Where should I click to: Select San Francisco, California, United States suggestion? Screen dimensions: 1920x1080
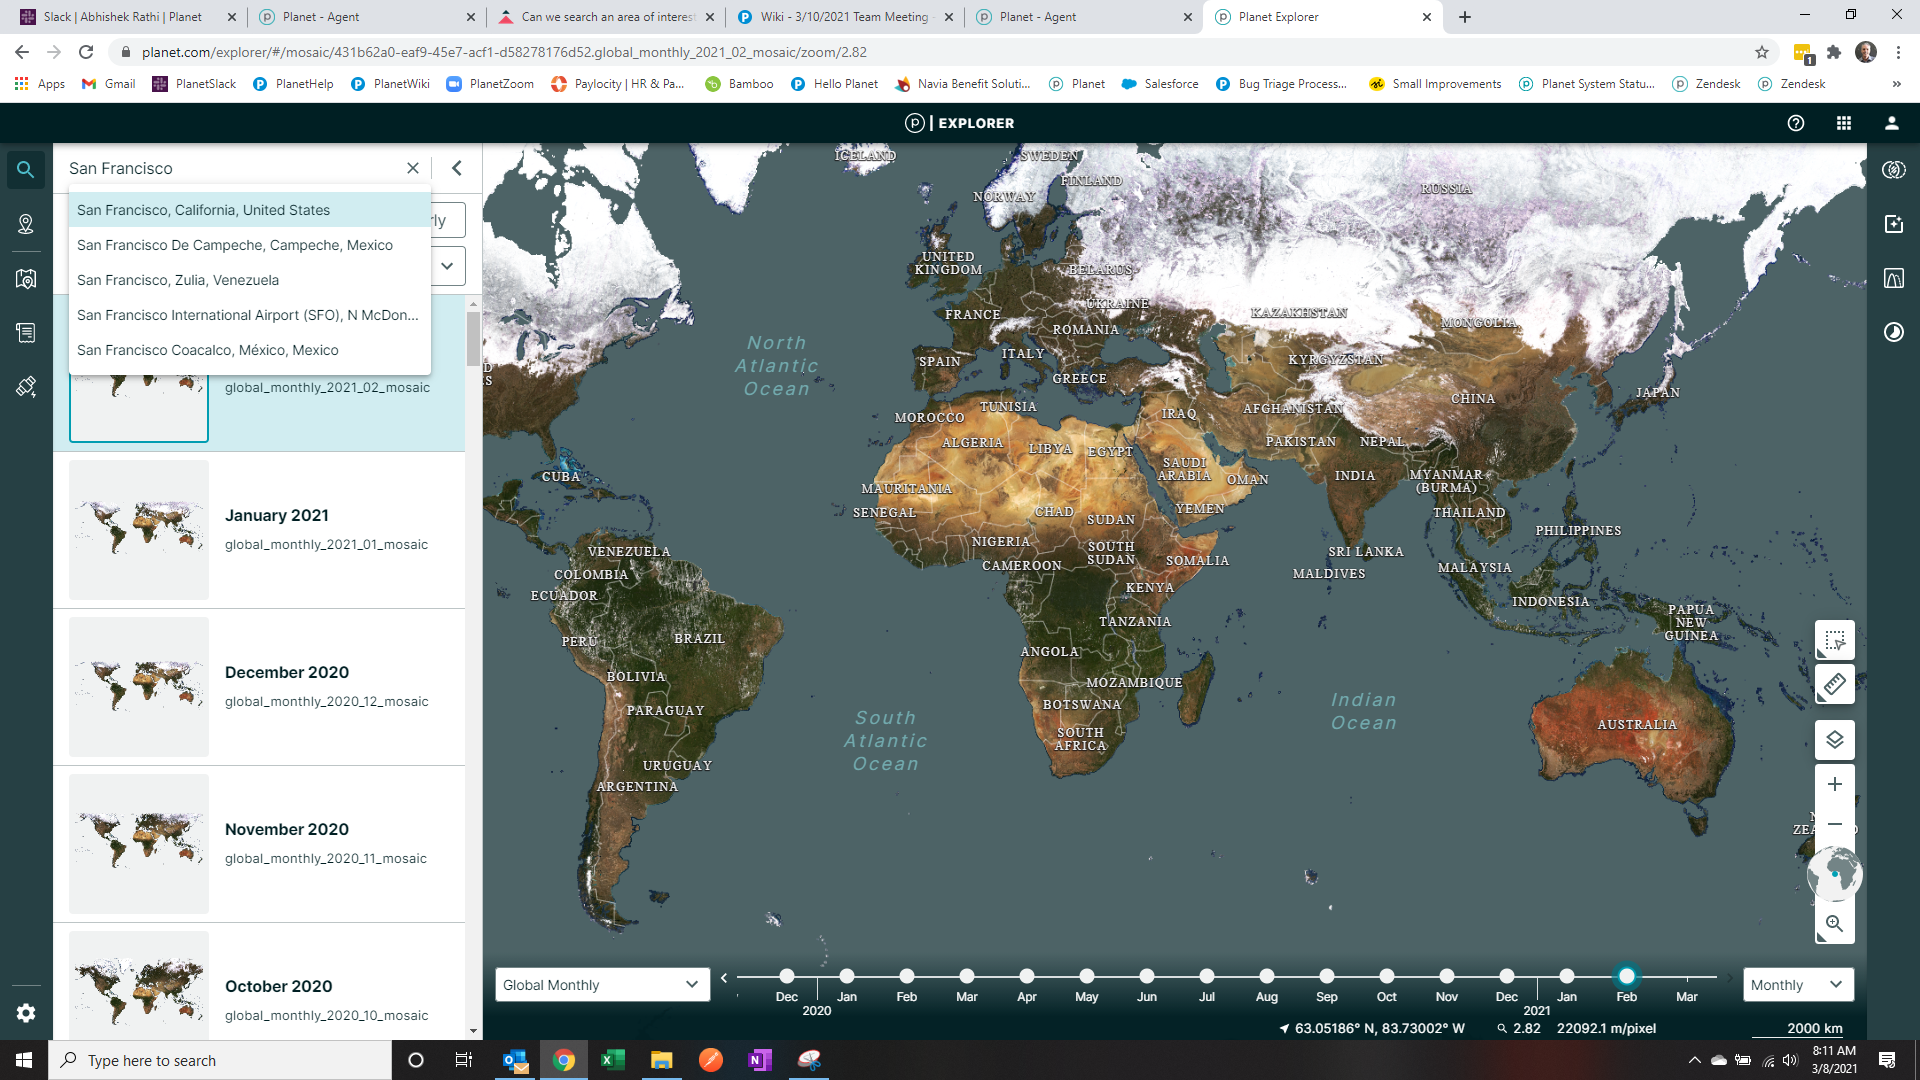coord(204,210)
